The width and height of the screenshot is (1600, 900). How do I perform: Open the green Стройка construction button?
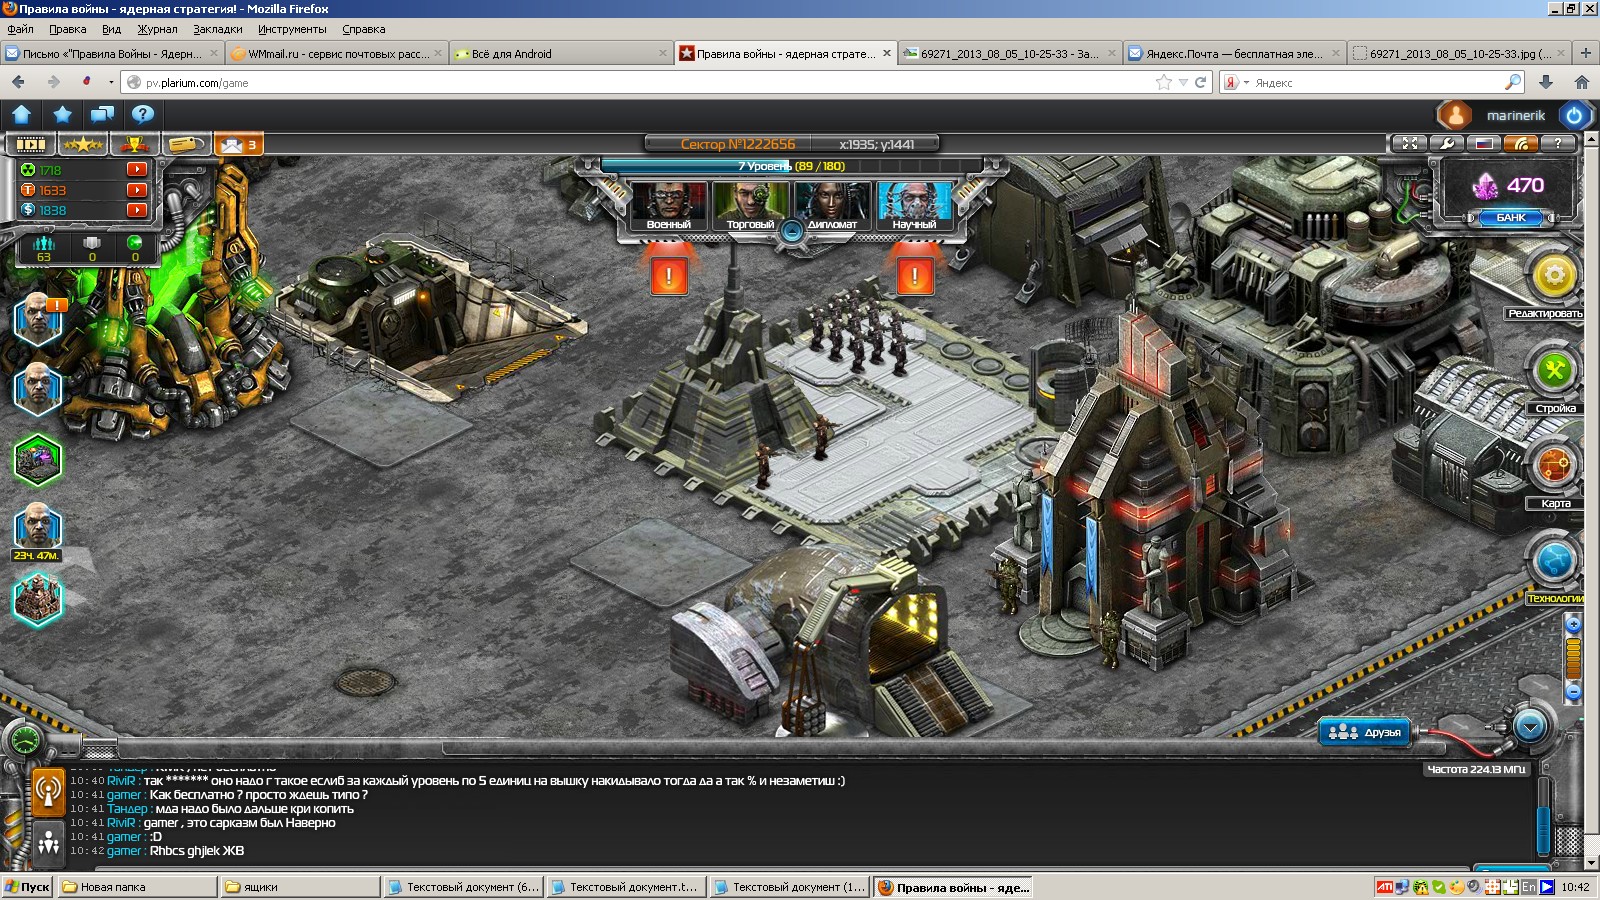(1554, 370)
